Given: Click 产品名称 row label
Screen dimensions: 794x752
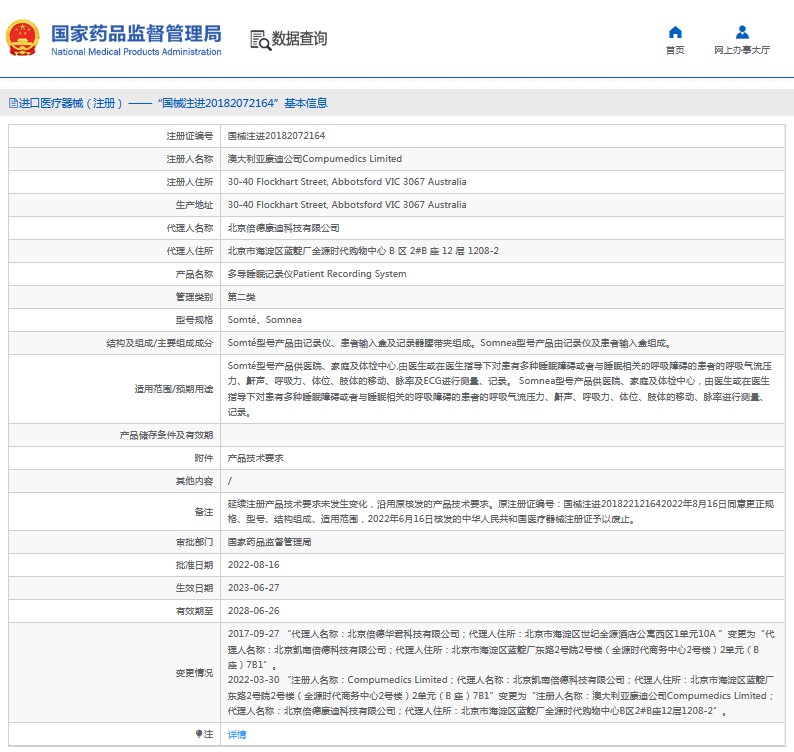Looking at the screenshot, I should pos(194,274).
